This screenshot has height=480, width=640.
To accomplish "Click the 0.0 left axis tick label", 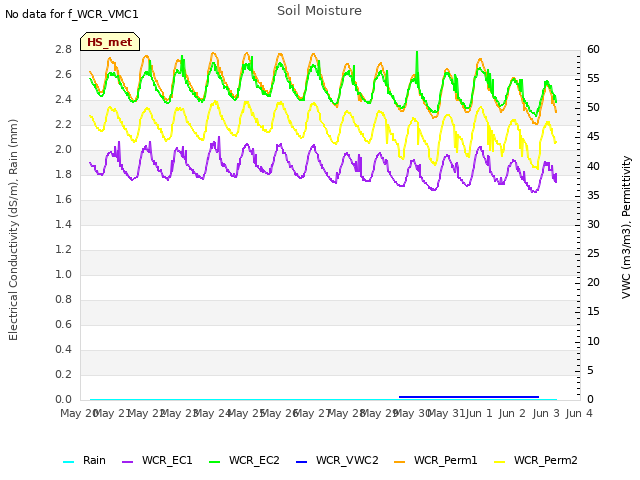I will pos(63,399).
